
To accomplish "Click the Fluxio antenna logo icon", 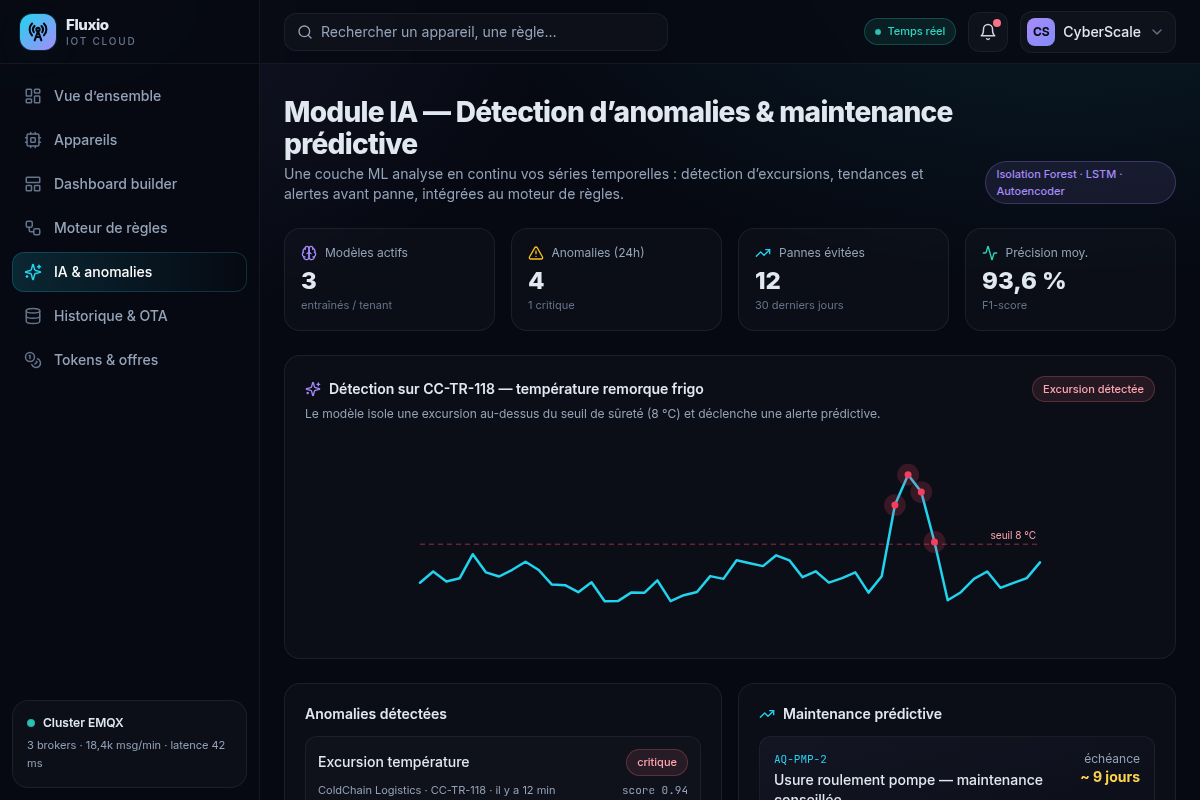I will coord(38,32).
